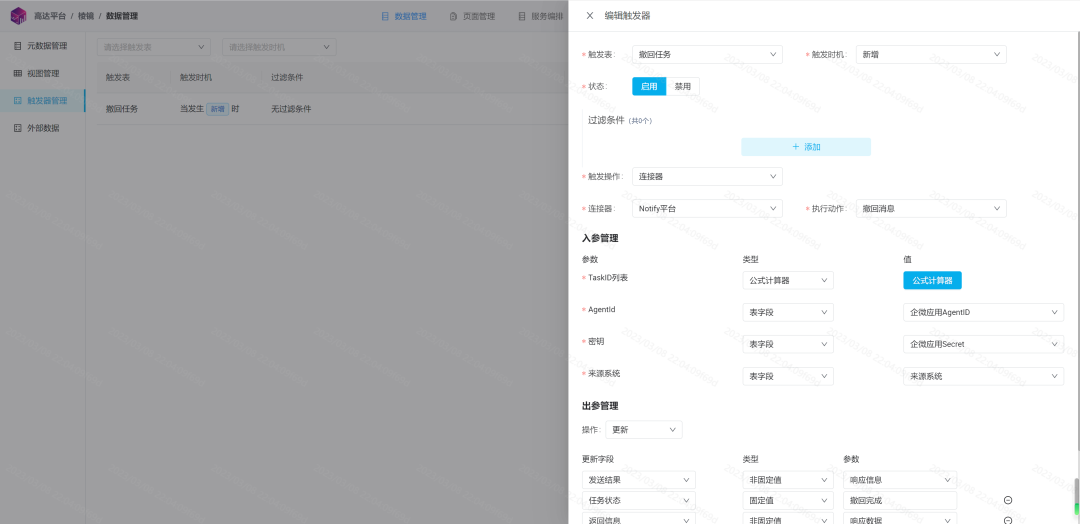Switch to the 服务编排 tab

tap(541, 17)
